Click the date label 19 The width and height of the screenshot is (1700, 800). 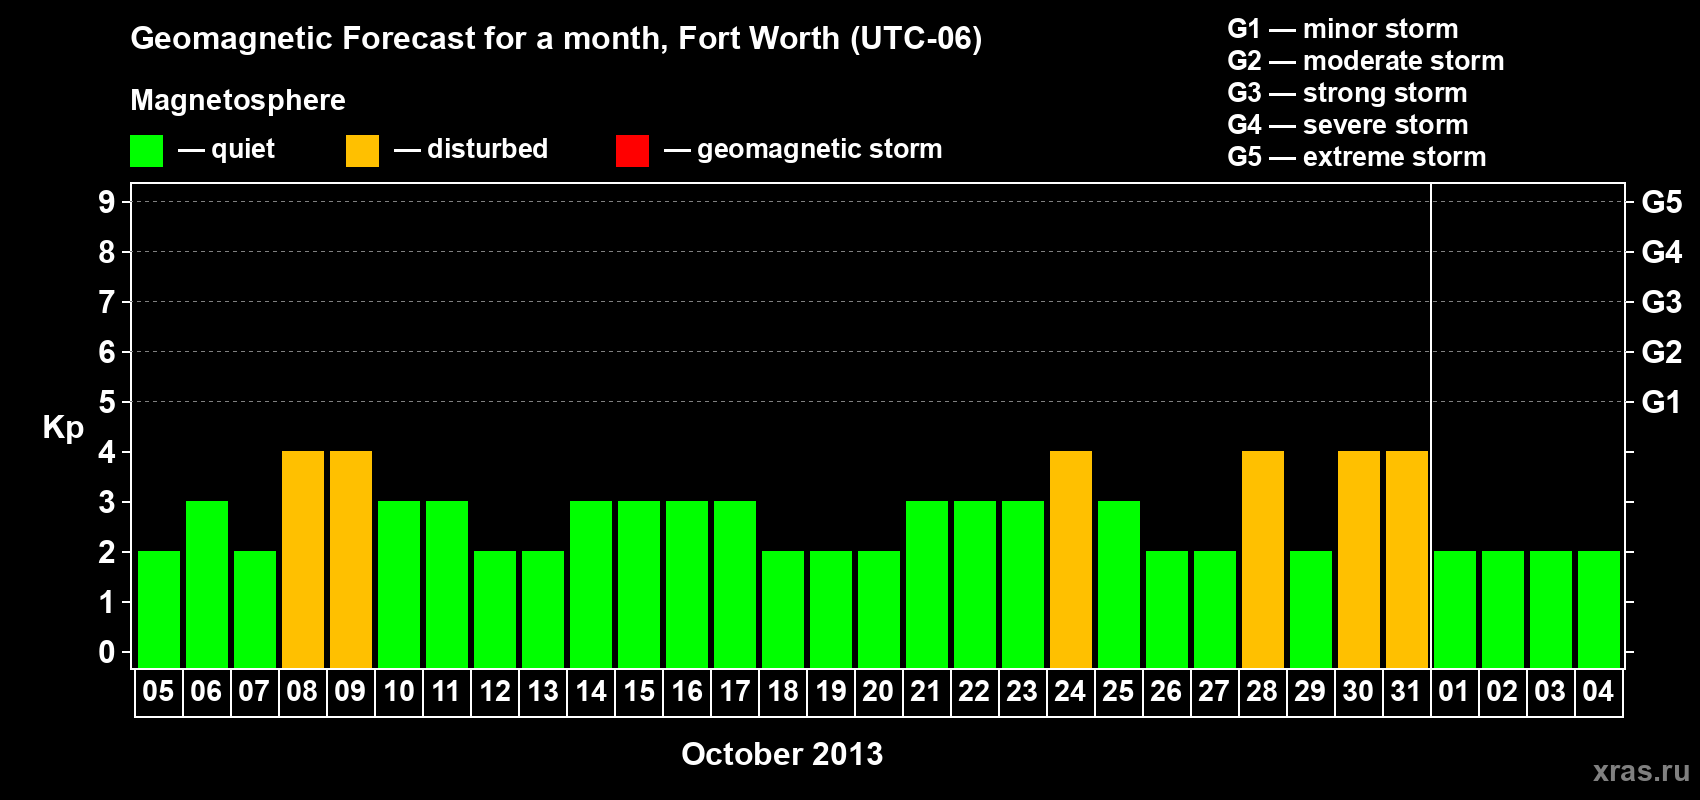830,691
